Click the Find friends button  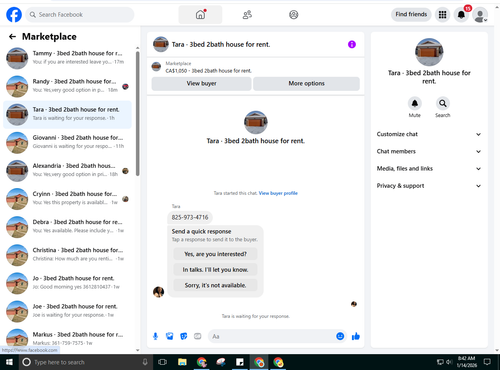click(411, 14)
